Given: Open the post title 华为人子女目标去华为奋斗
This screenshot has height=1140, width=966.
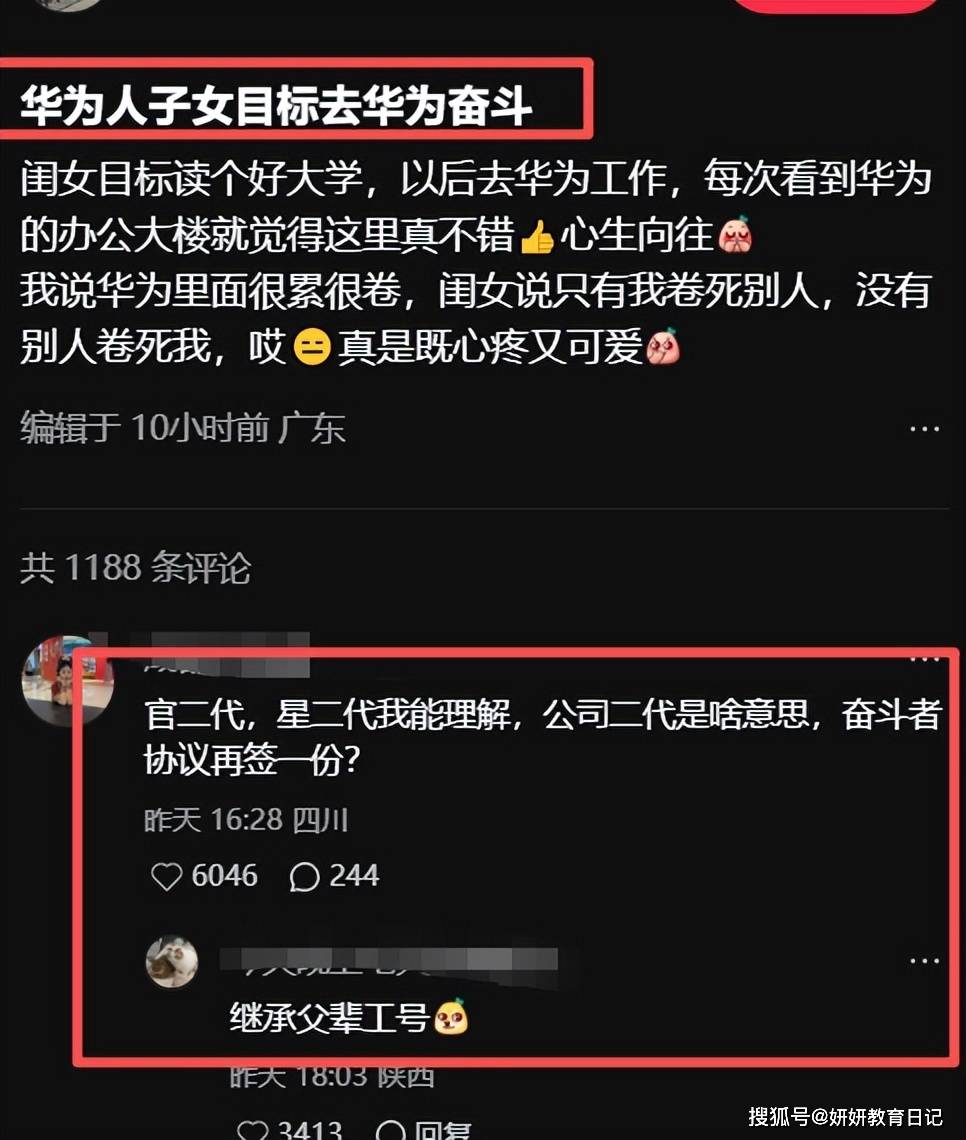Looking at the screenshot, I should (275, 105).
